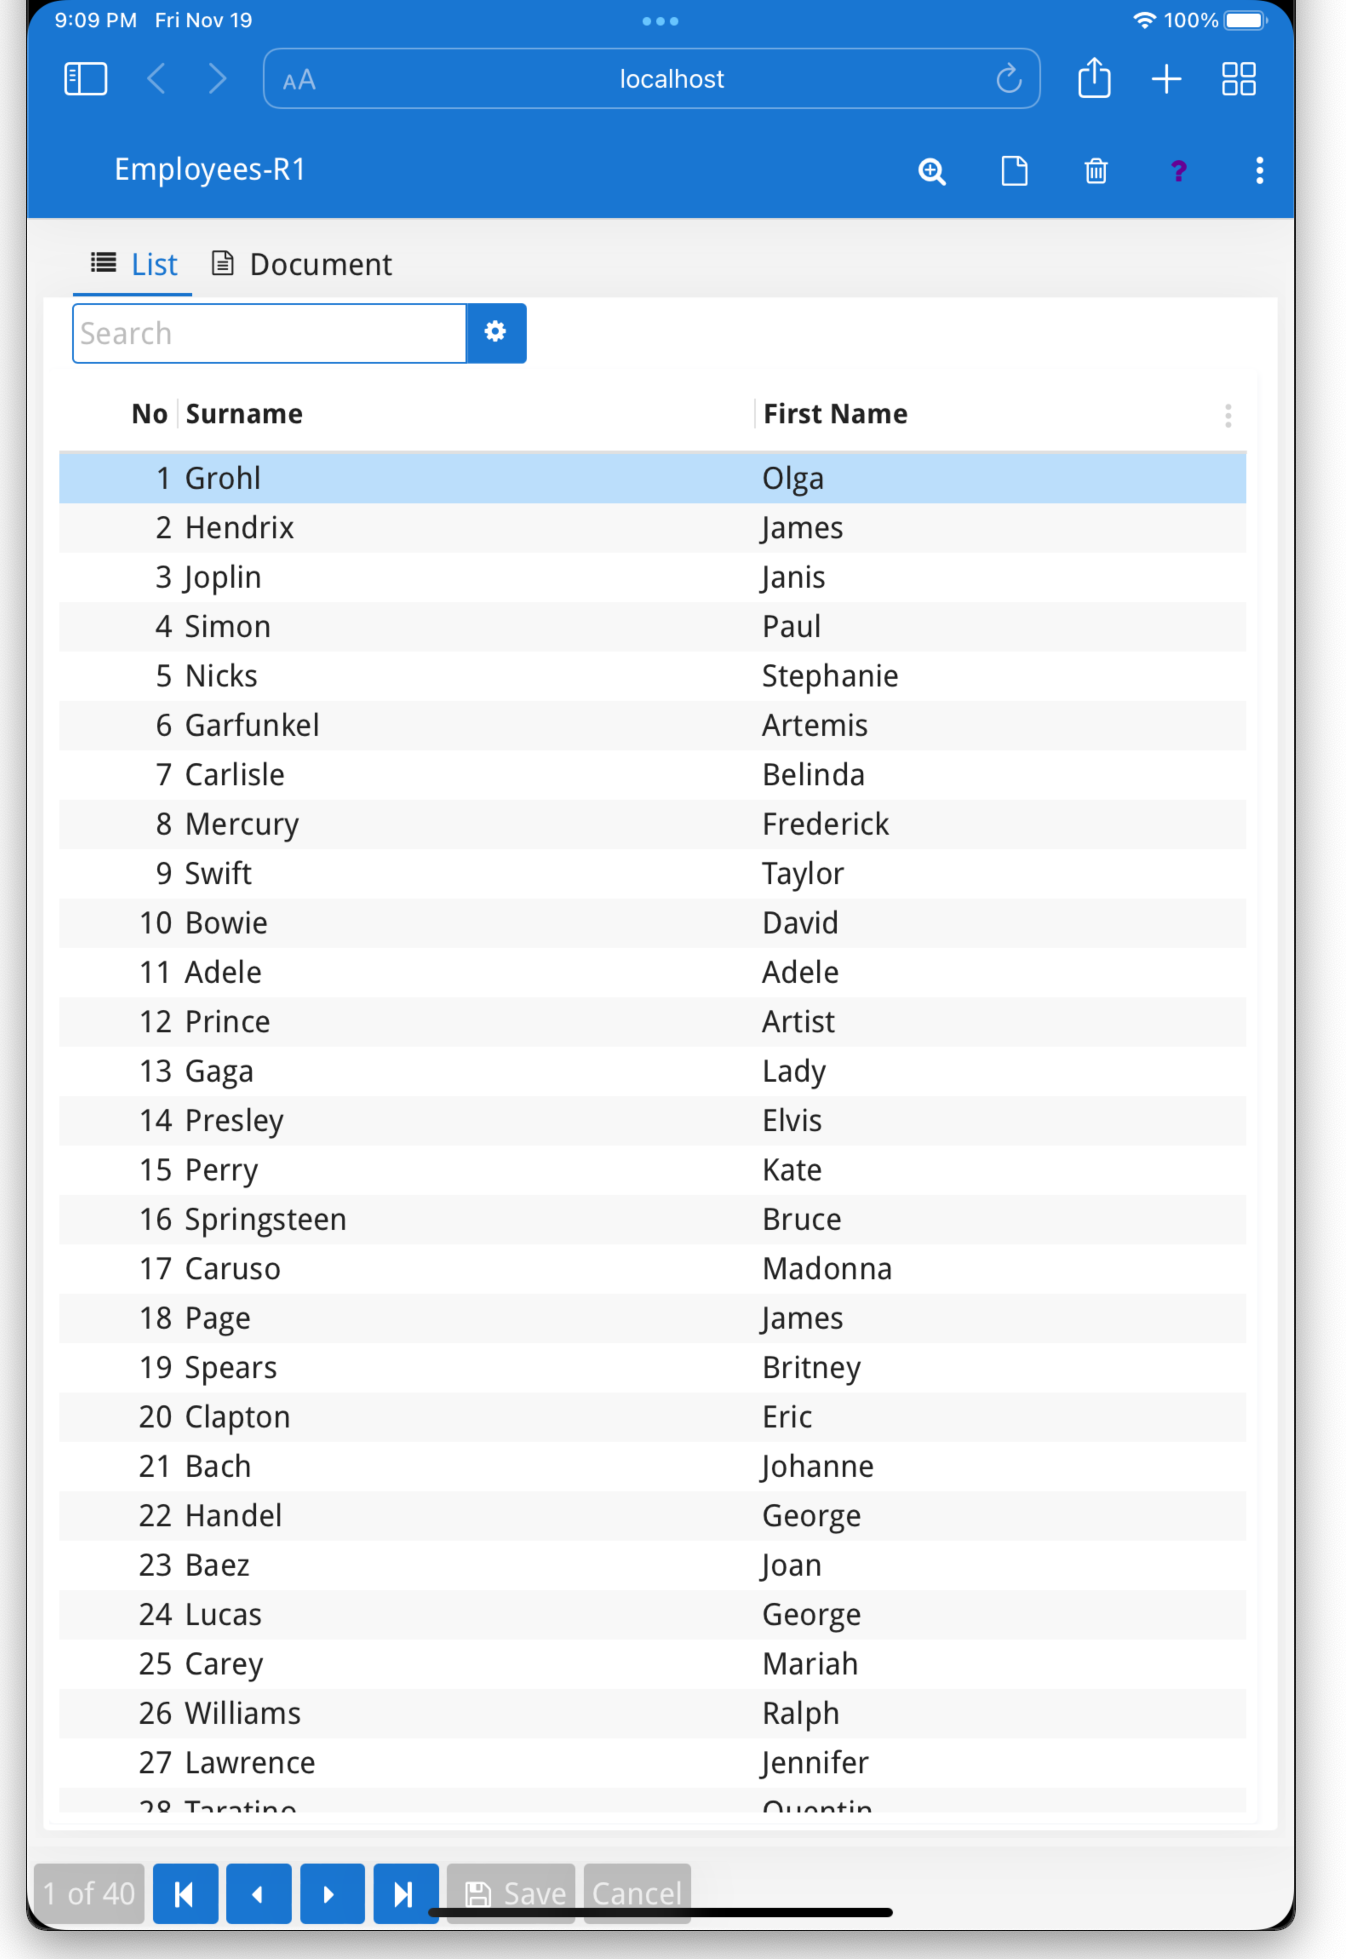Open help via the purple question mark

(x=1178, y=170)
